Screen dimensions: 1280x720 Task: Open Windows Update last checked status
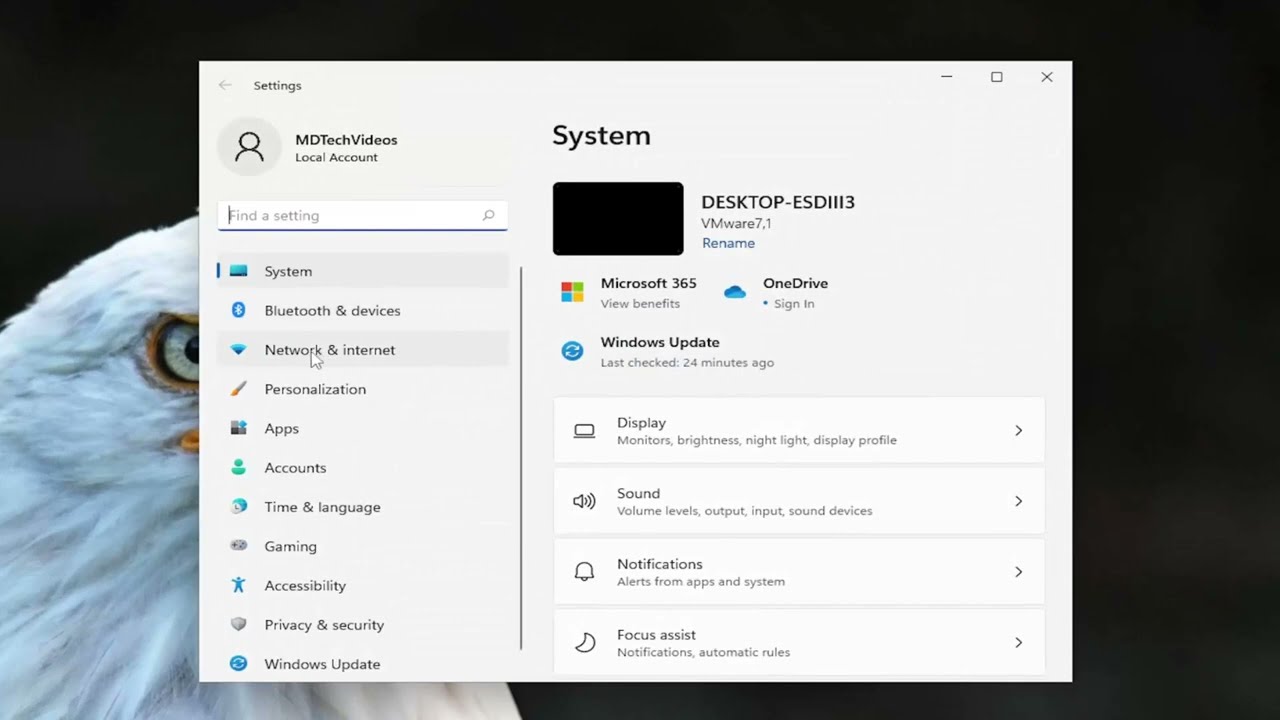click(x=687, y=363)
